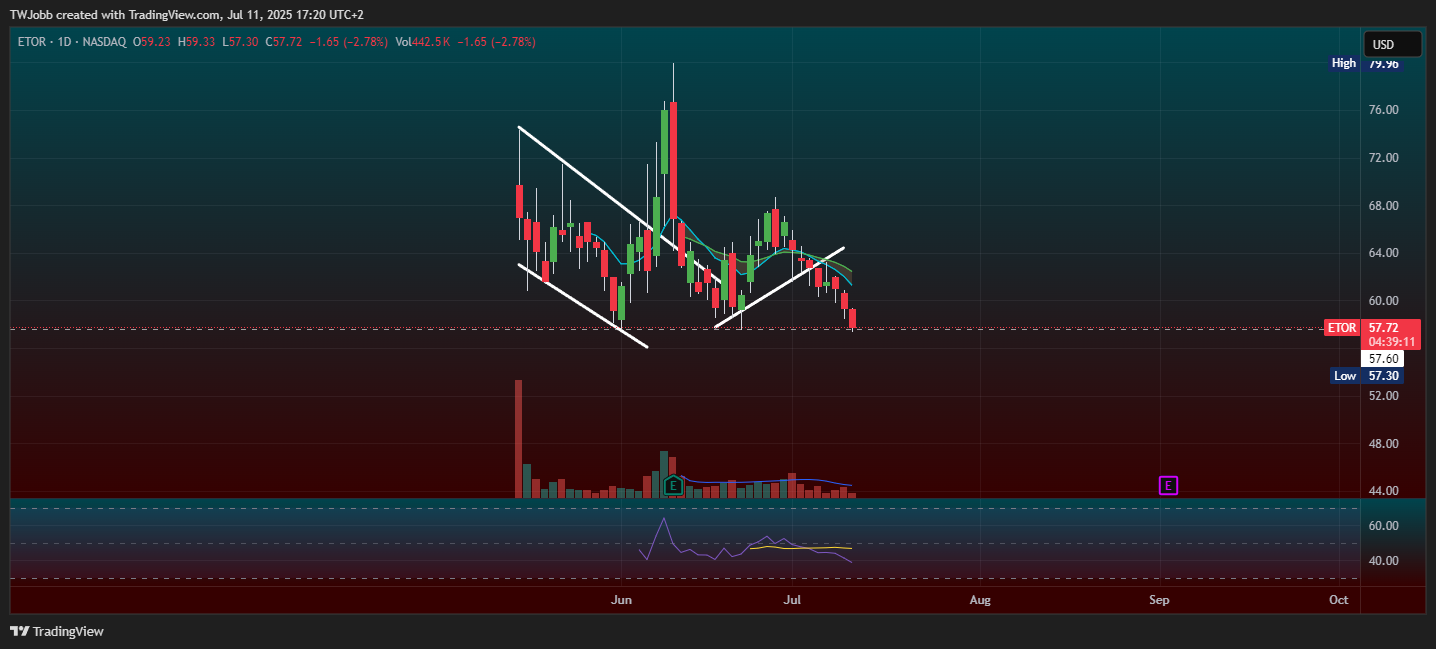Click the 64.00 price axis label

[x=1383, y=253]
